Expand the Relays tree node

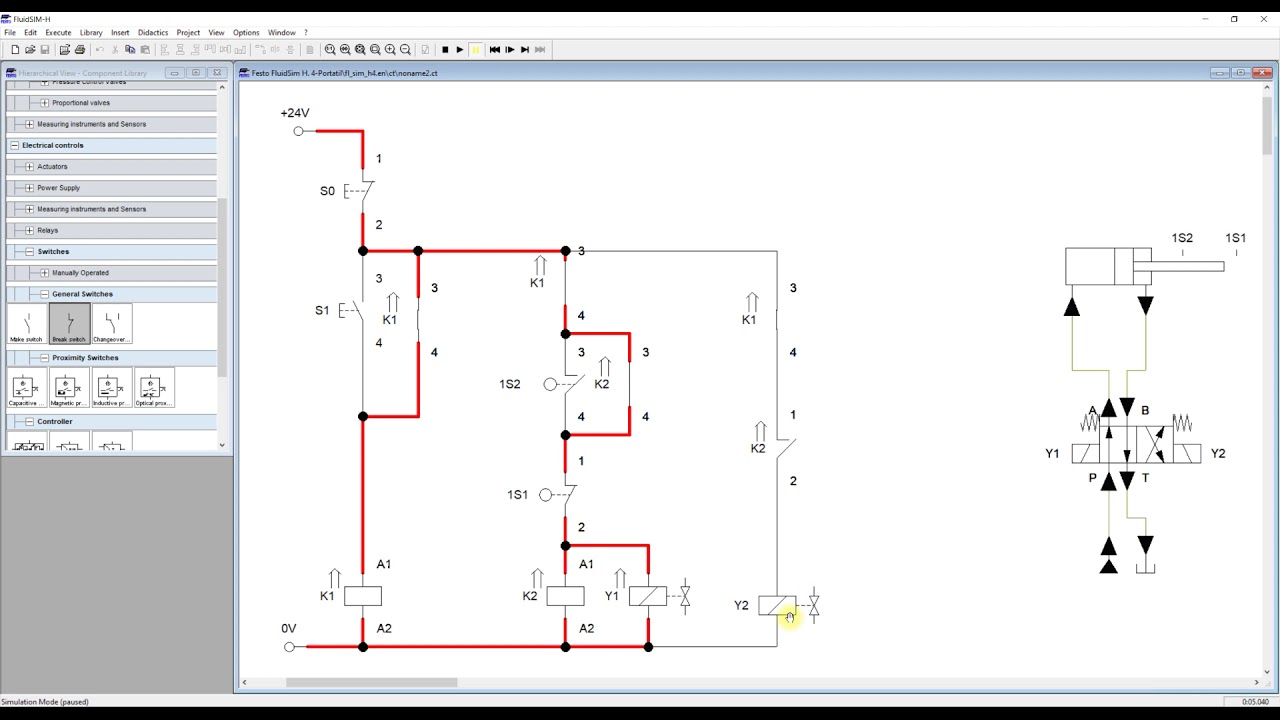click(x=30, y=230)
